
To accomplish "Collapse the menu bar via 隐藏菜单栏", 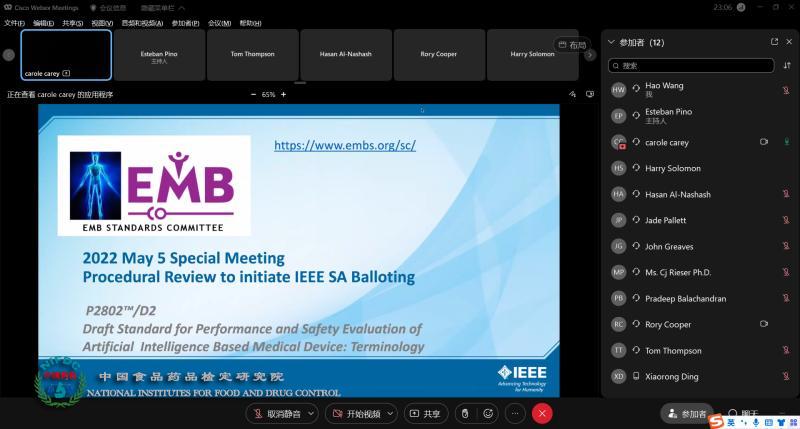I will coord(163,8).
